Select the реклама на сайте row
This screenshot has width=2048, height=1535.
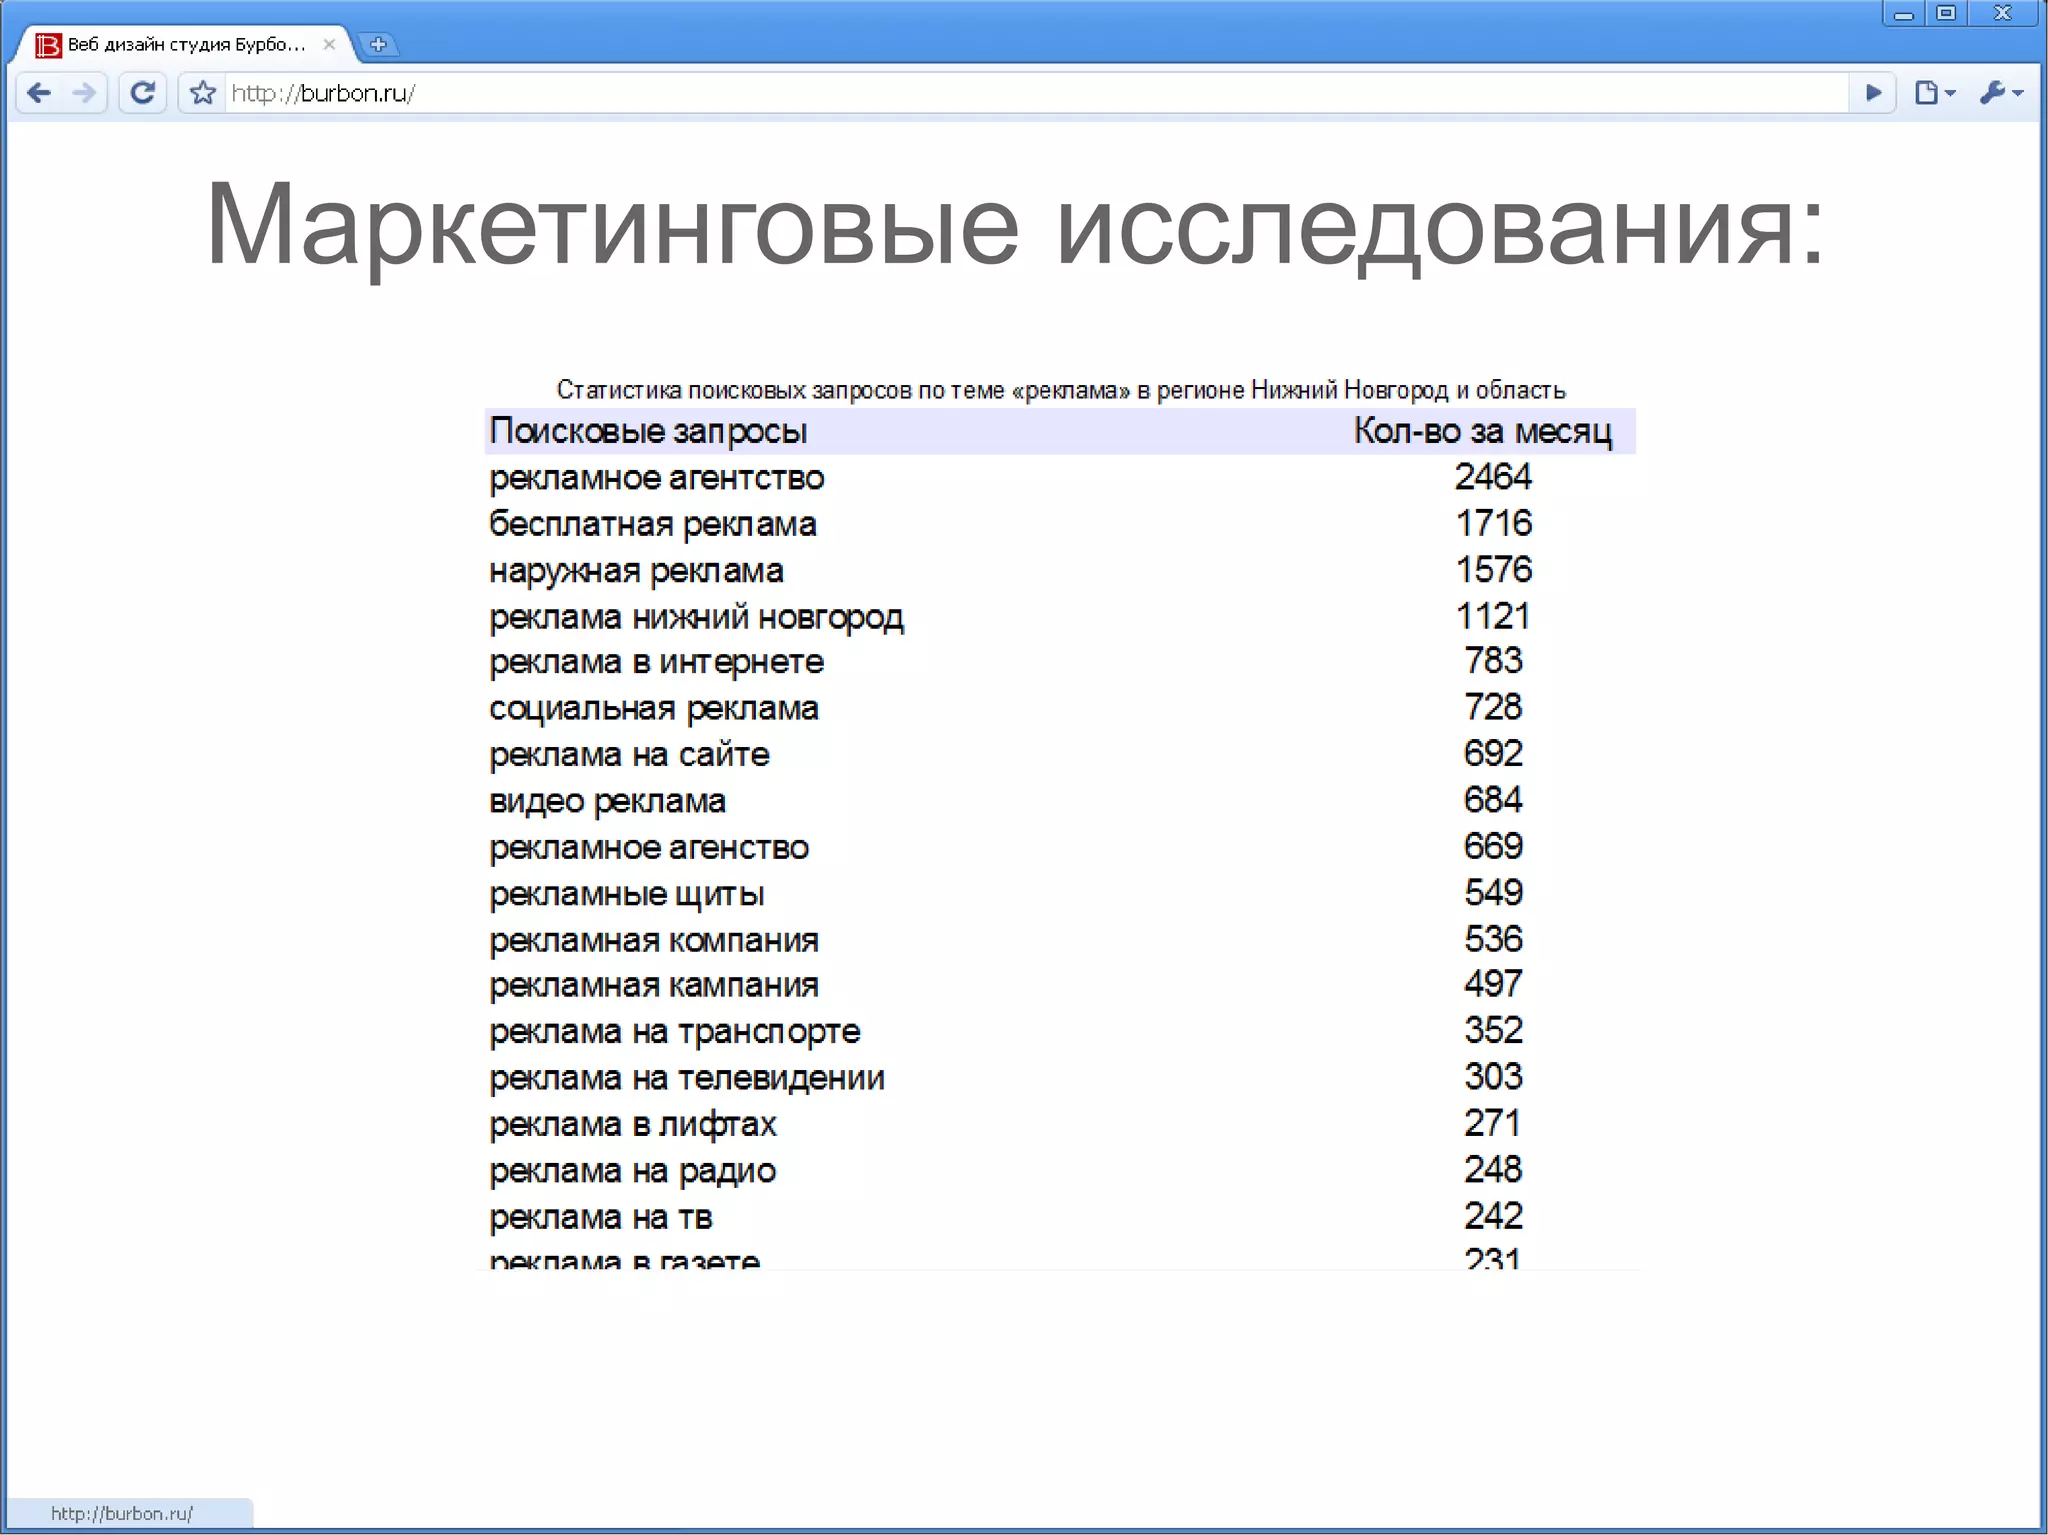click(1060, 754)
